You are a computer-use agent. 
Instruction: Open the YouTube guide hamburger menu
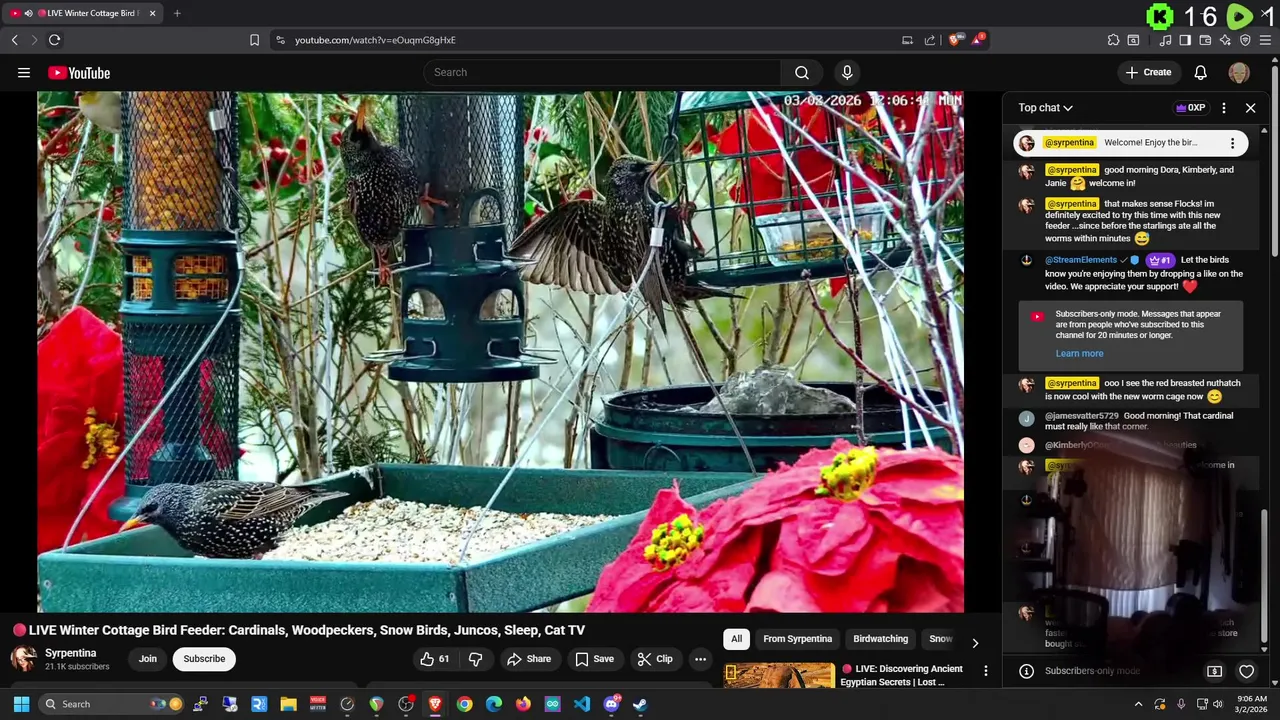(24, 72)
